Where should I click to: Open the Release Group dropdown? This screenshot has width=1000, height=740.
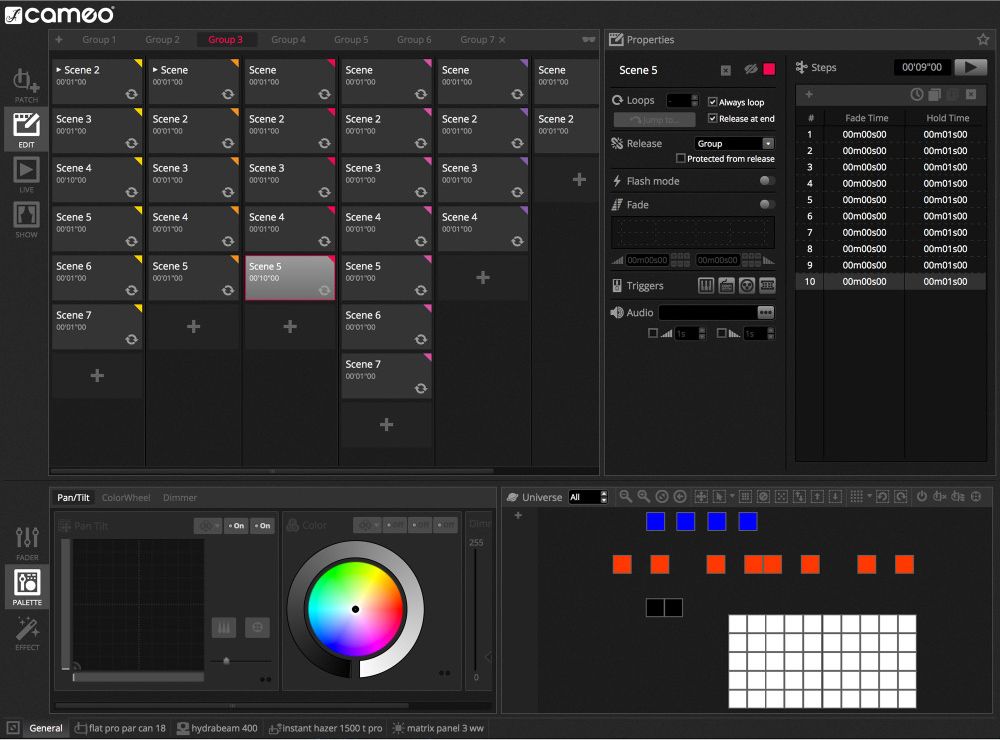point(734,144)
